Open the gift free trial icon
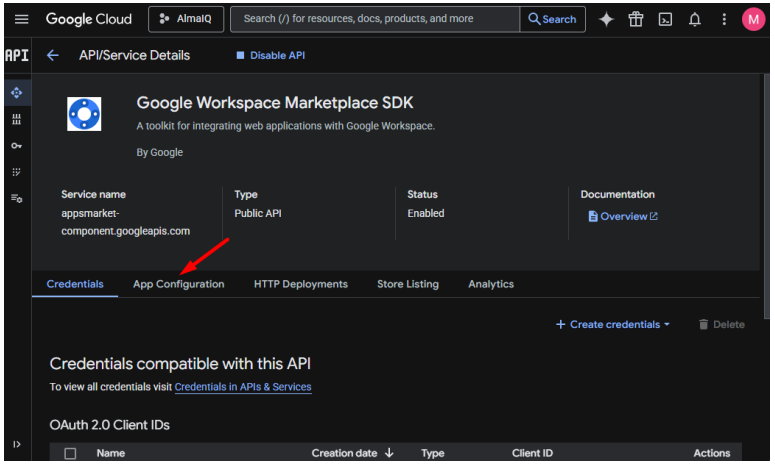This screenshot has height=465, width=775. (x=636, y=19)
